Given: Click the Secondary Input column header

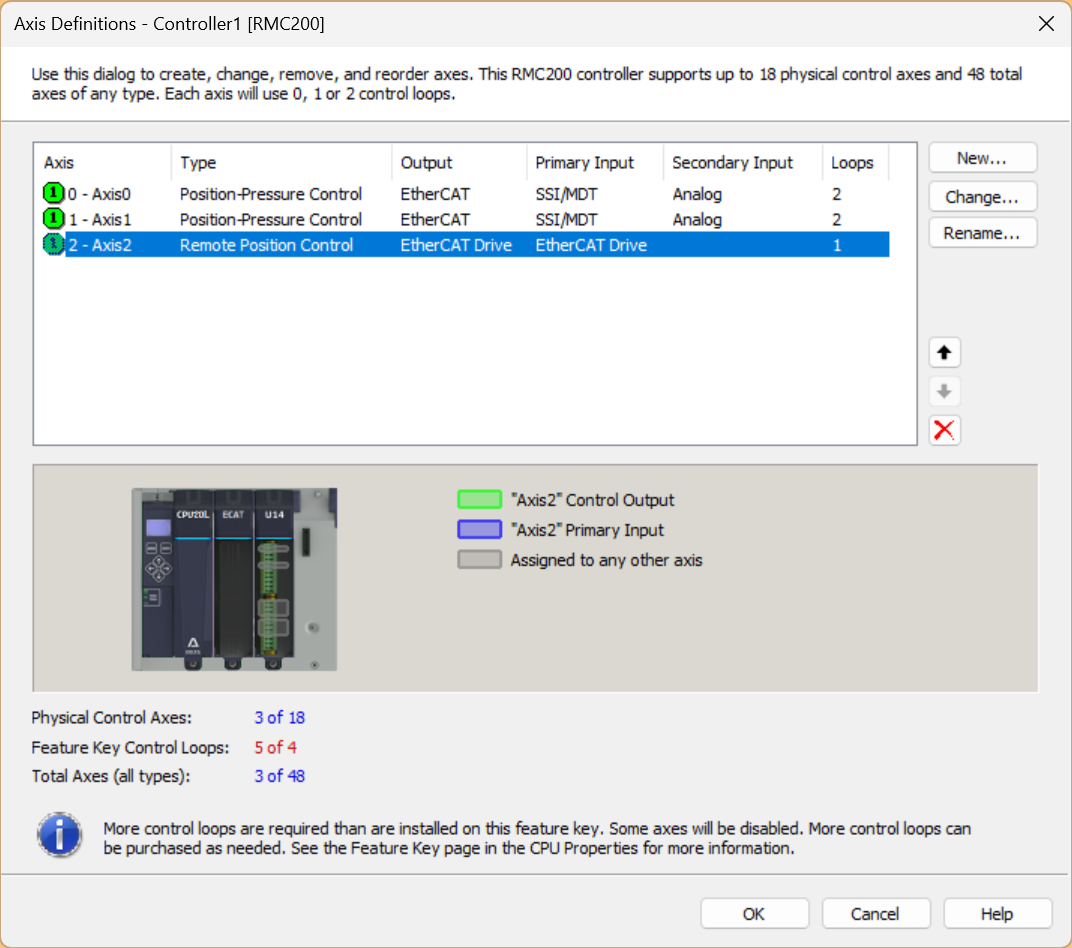Looking at the screenshot, I should 742,163.
